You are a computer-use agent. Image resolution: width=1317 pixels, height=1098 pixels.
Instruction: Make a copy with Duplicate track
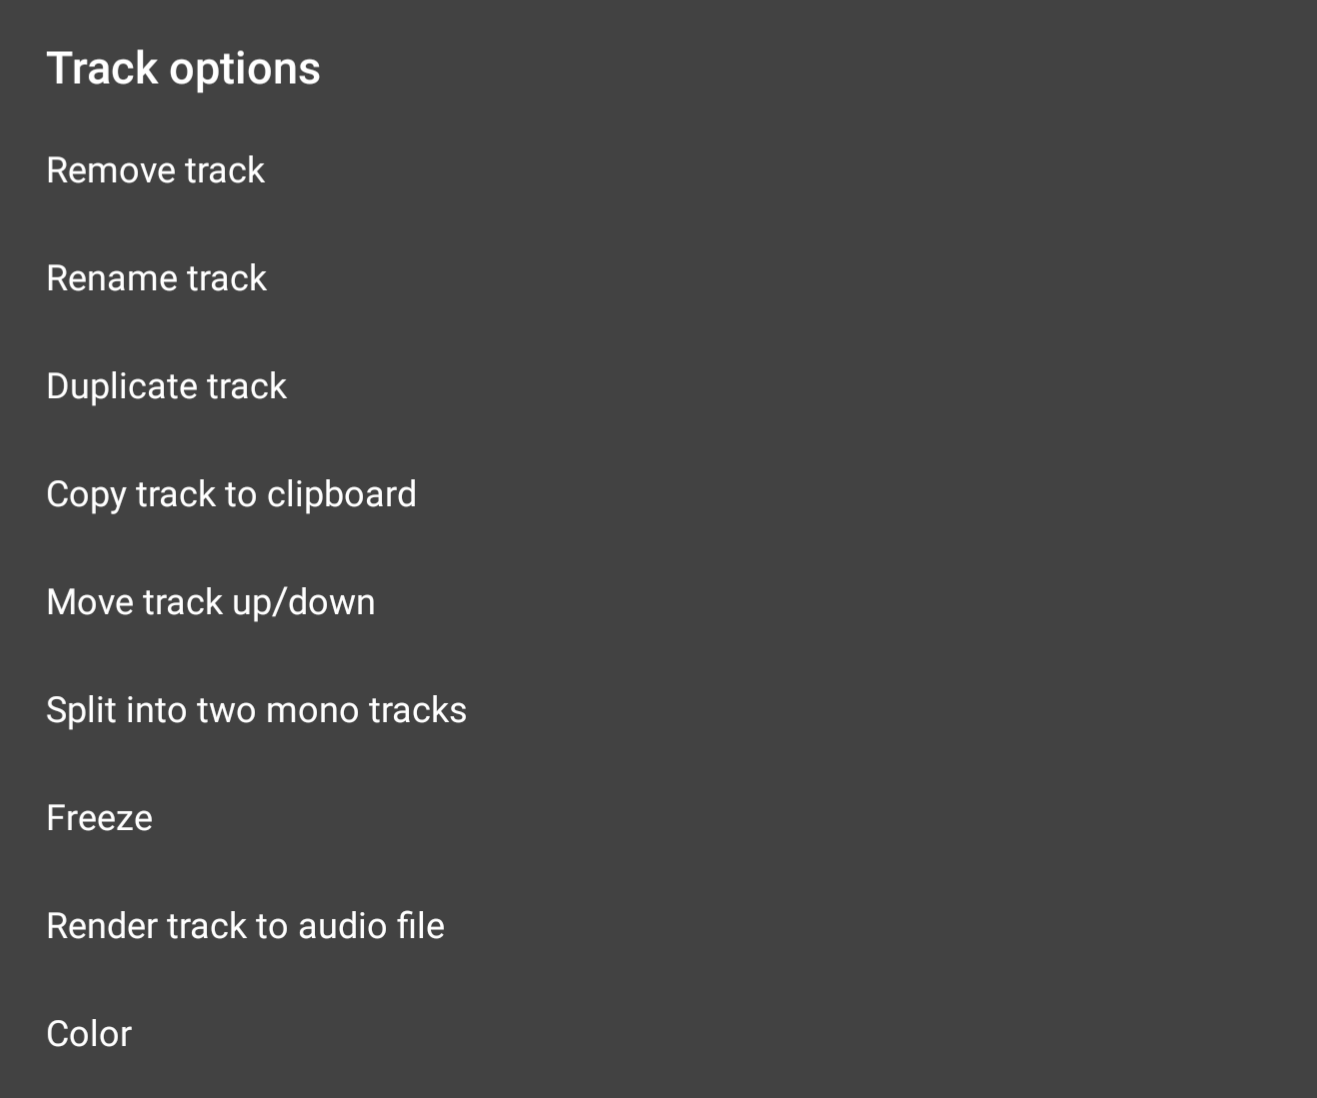(167, 386)
